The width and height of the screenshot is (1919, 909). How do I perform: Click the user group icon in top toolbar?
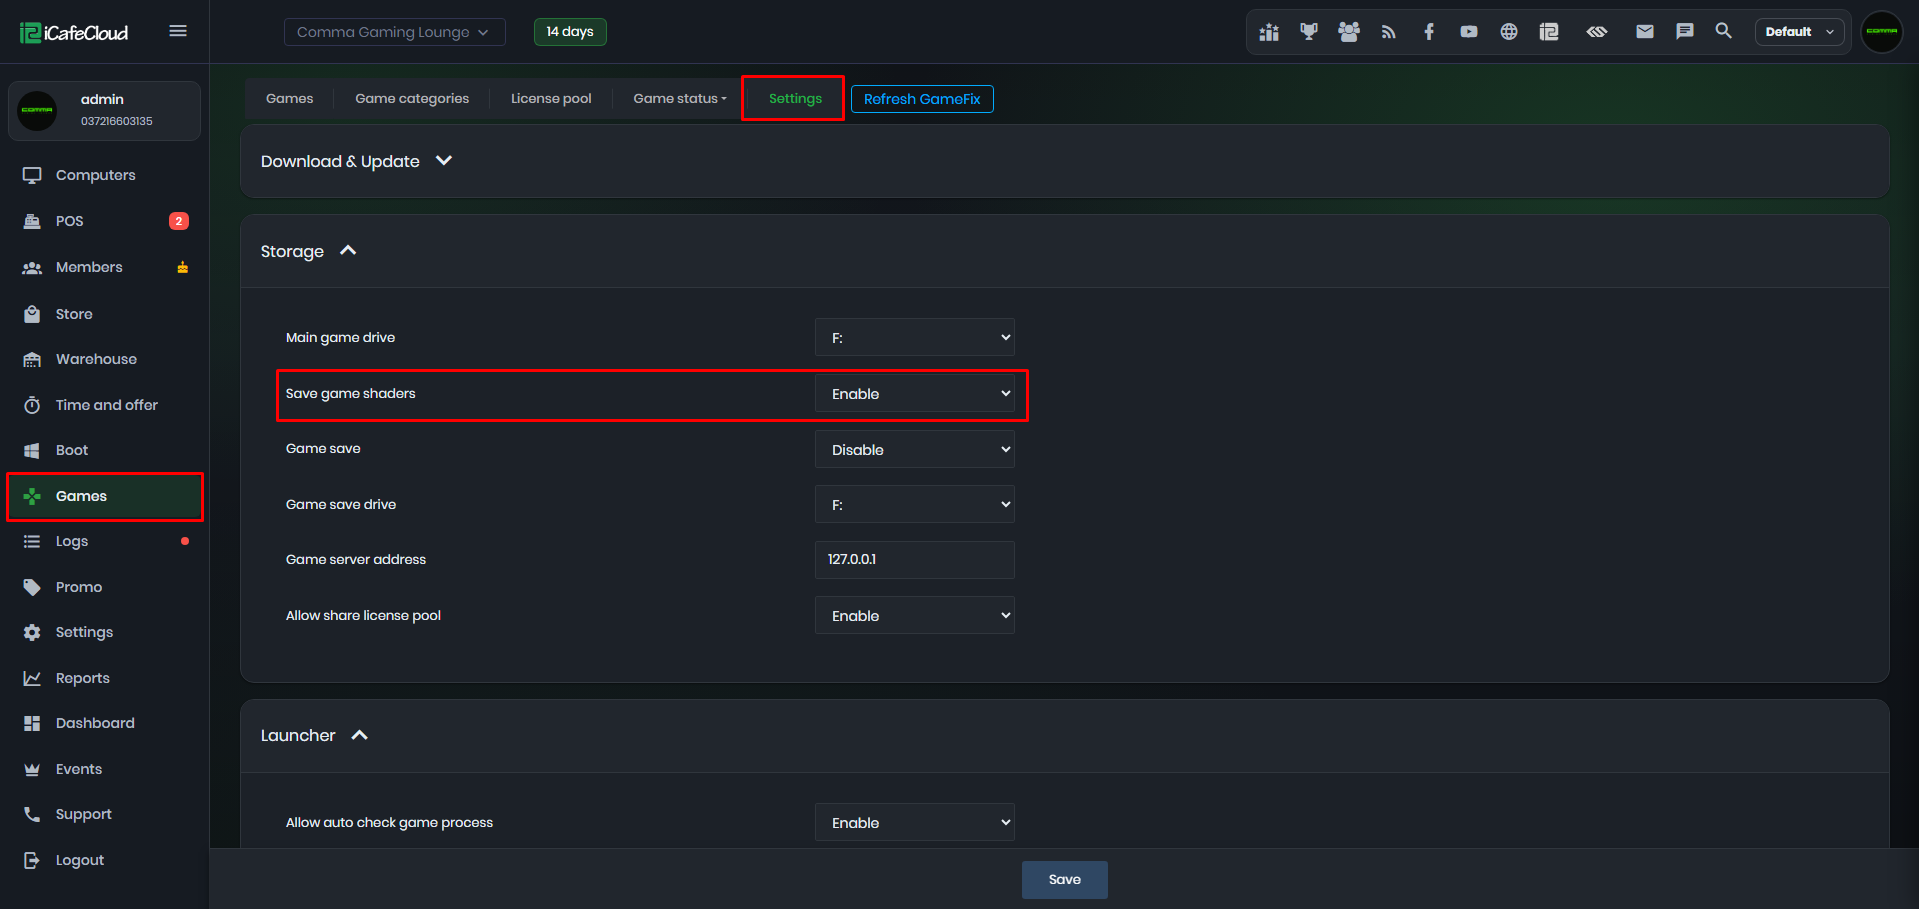[x=1349, y=32]
